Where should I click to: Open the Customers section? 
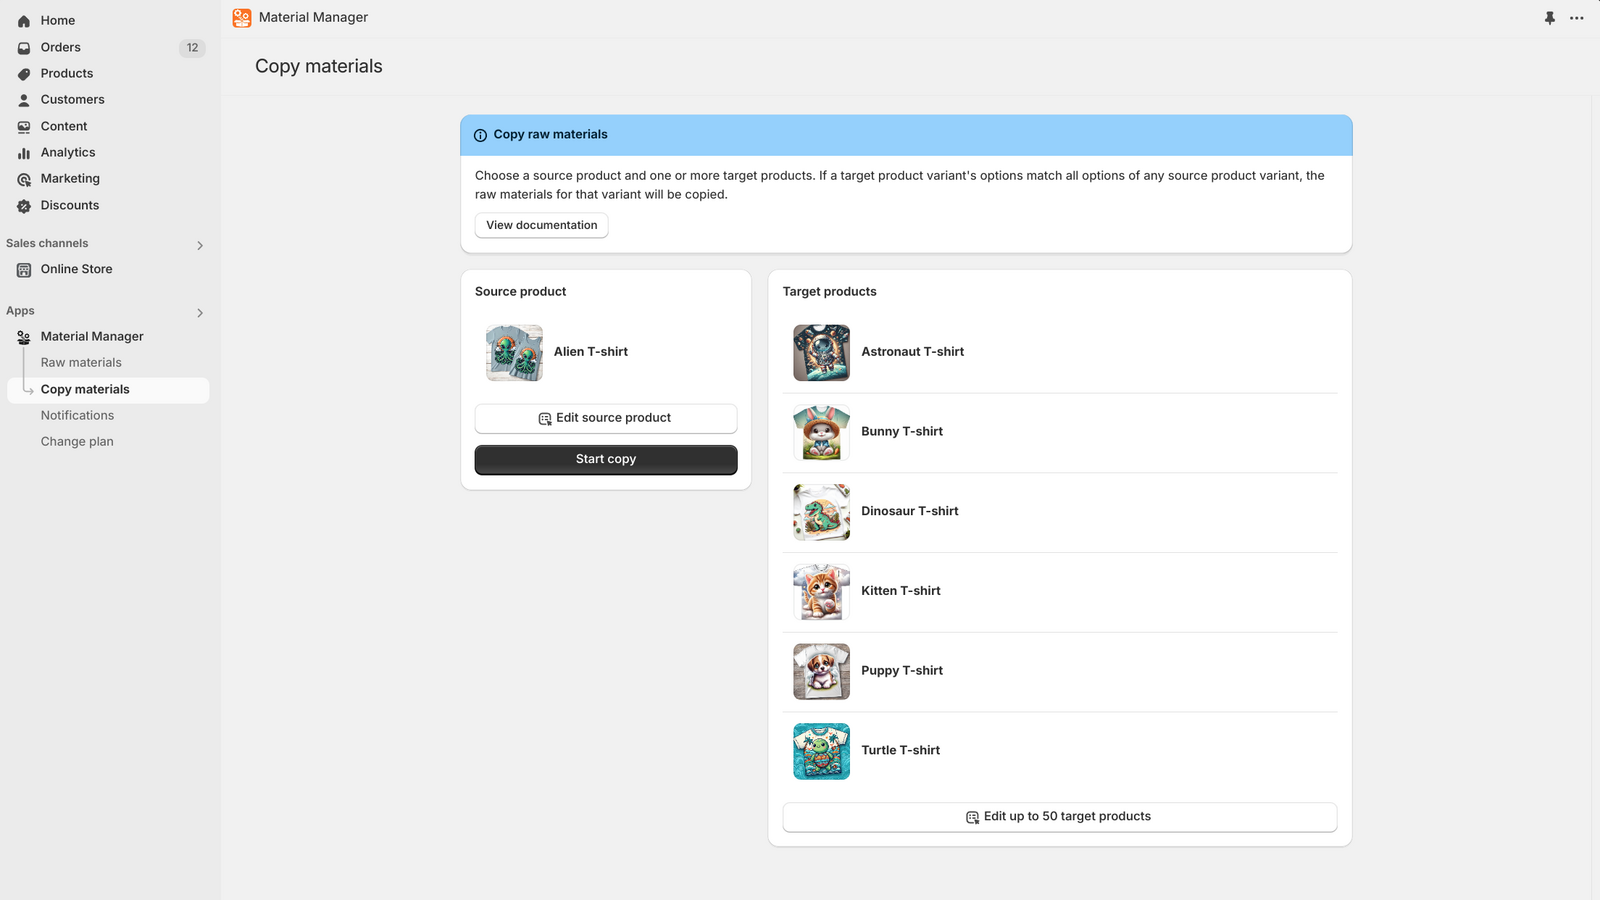pos(72,99)
